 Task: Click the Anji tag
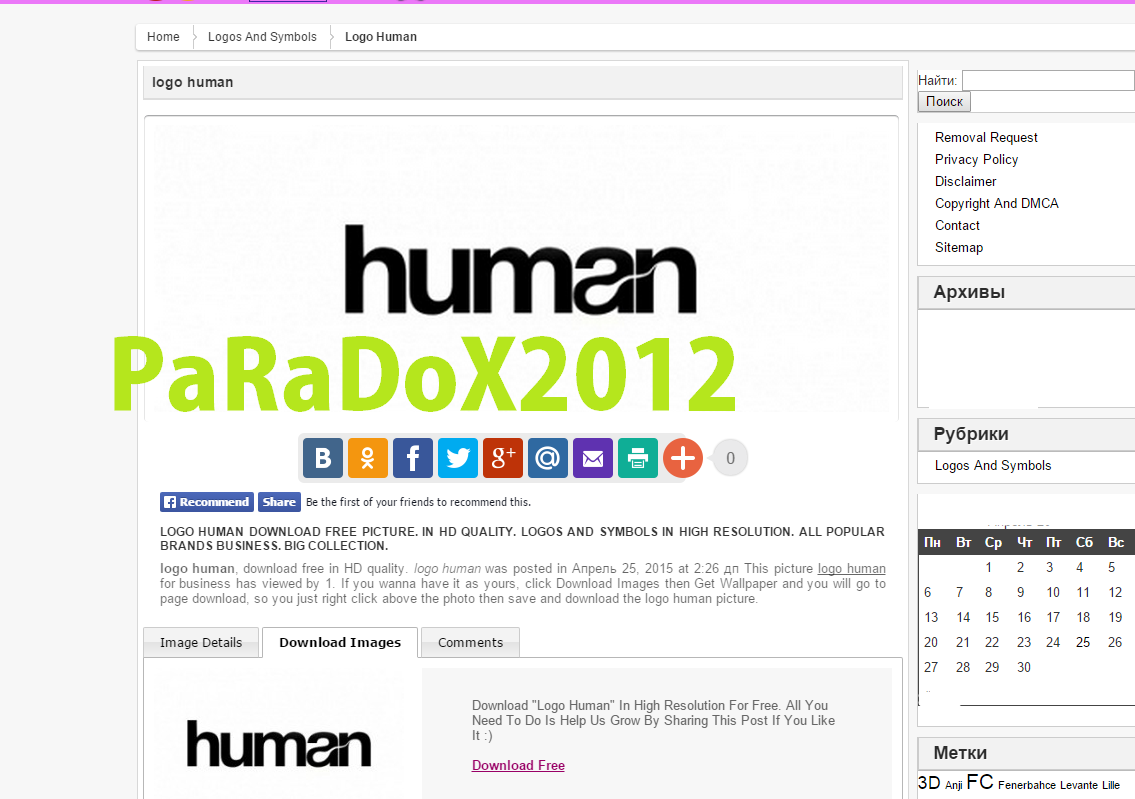tap(954, 785)
